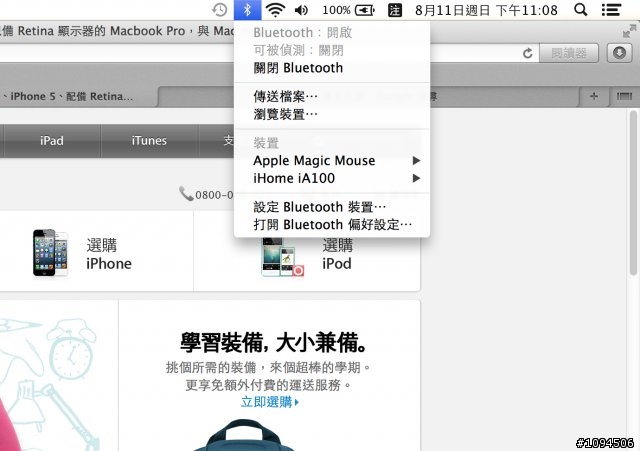Expand the iHome iA100 submenu arrow

(x=416, y=178)
